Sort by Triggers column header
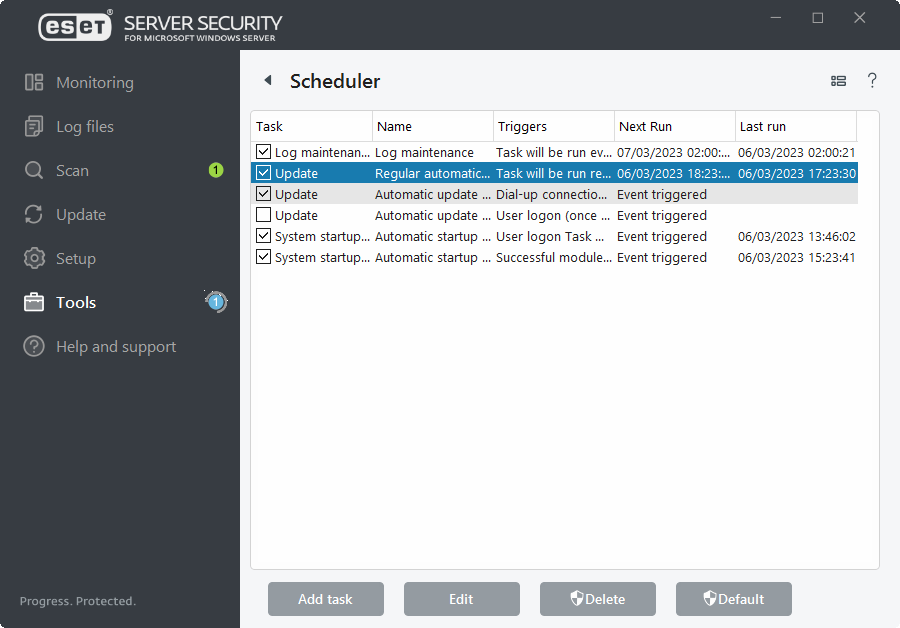Image resolution: width=900 pixels, height=628 pixels. (553, 127)
